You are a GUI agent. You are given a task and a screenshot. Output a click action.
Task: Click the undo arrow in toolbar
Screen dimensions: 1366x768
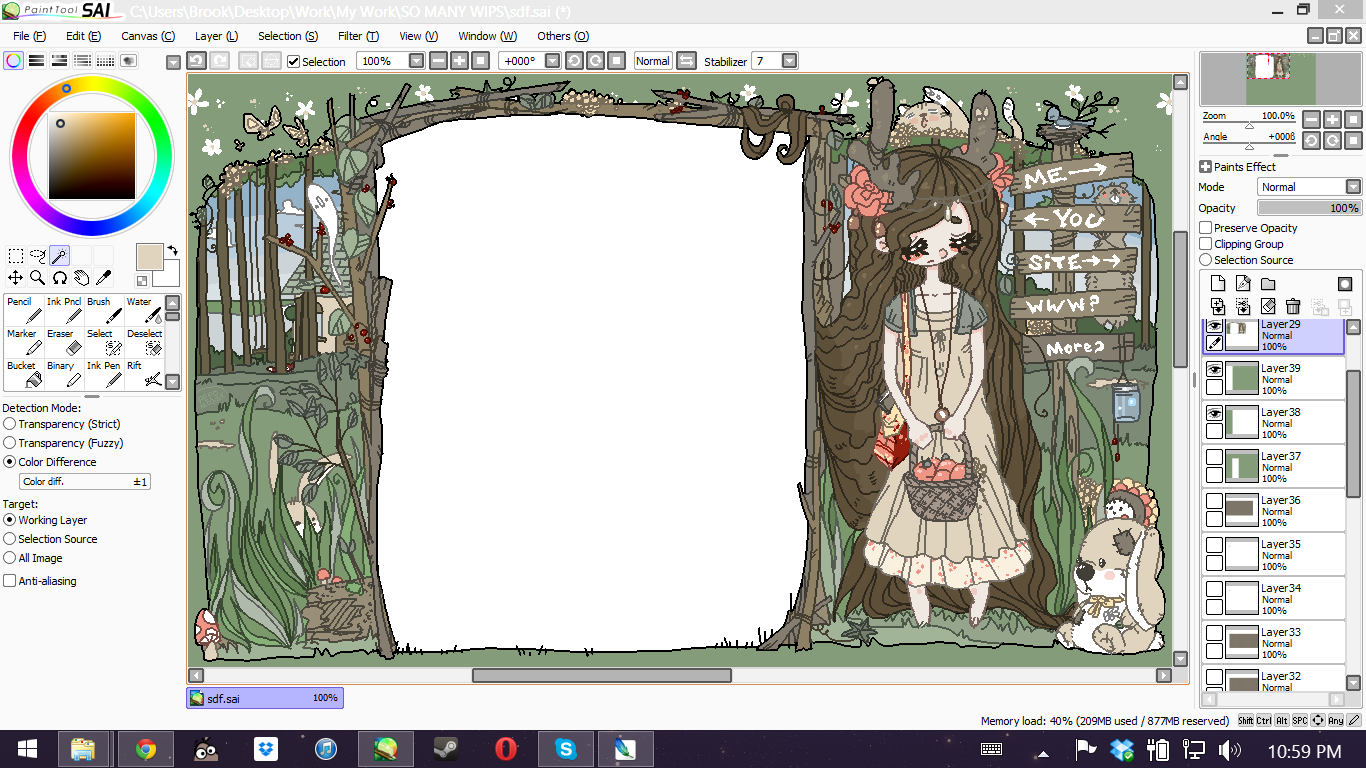pyautogui.click(x=197, y=61)
